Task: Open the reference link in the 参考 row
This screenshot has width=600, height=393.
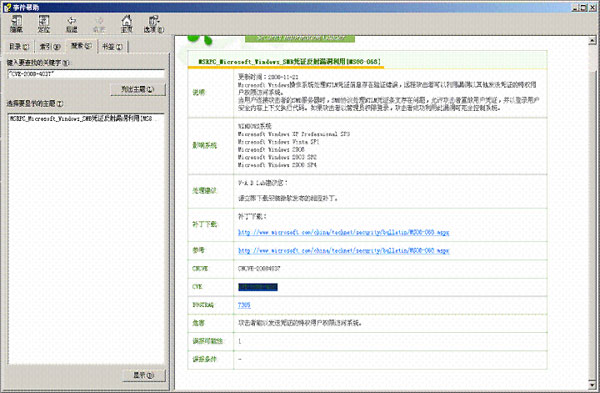Action: tap(343, 250)
